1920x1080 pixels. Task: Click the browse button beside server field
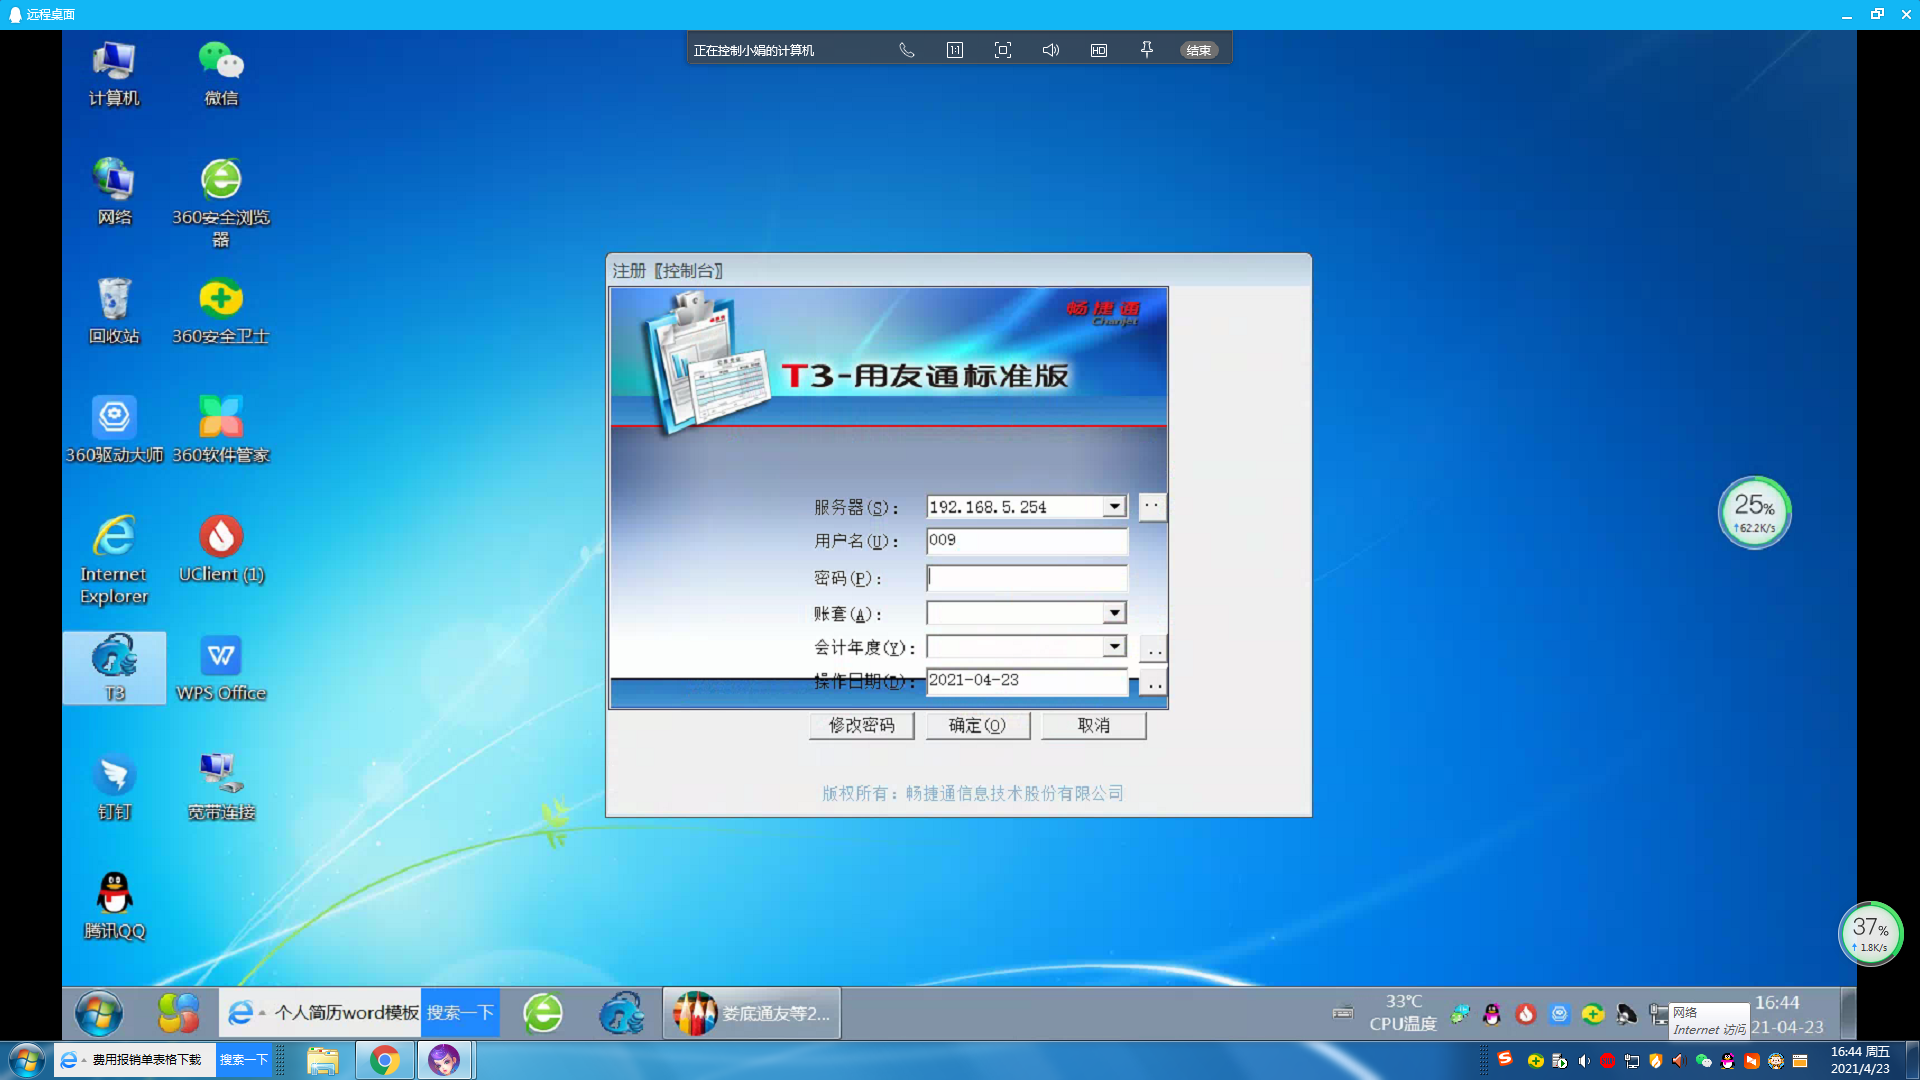1152,507
